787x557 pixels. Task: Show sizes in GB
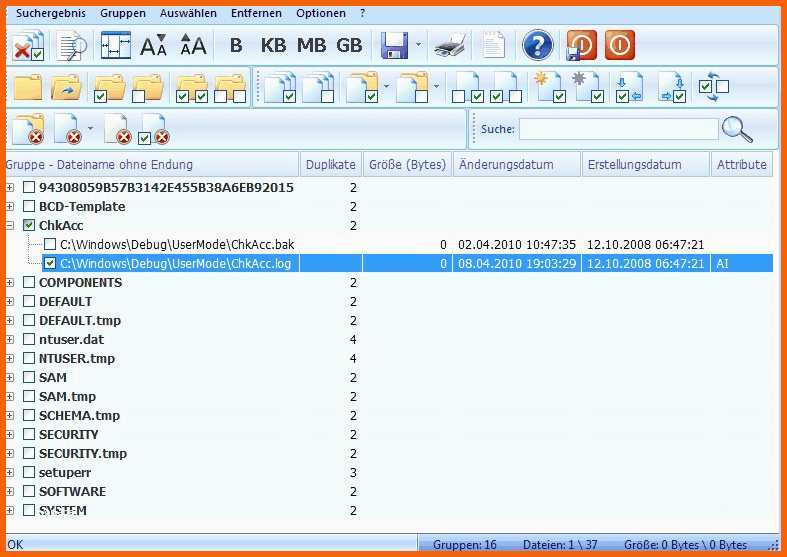(349, 46)
